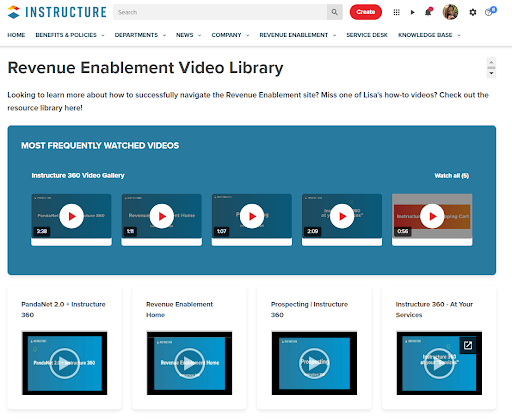Play Instructure 360 At Your Services video
The image size is (512, 419).
(439, 363)
